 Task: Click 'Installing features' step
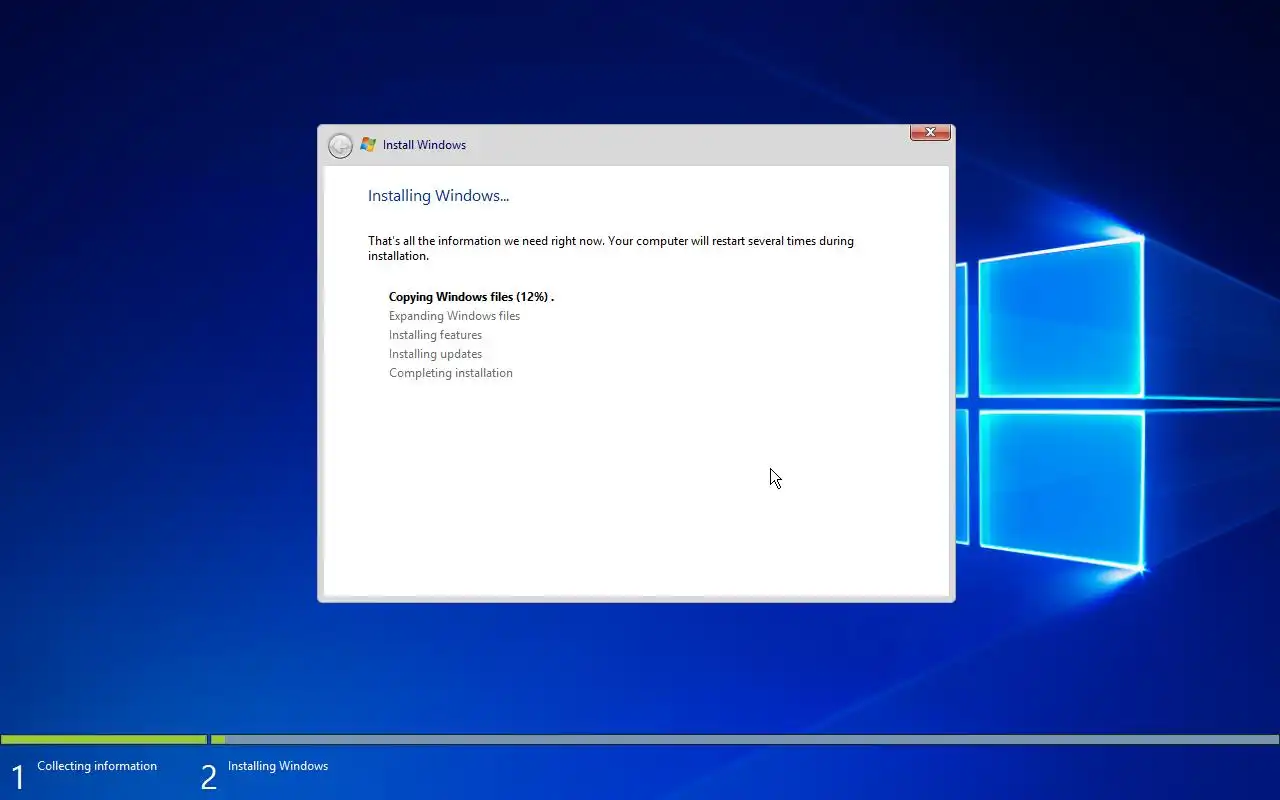pos(435,335)
